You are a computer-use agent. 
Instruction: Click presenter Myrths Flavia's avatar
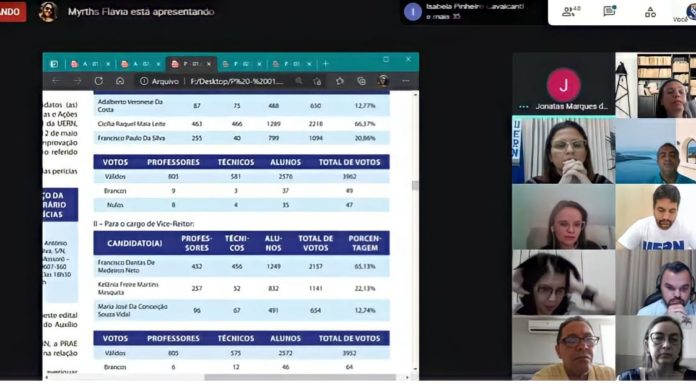pos(48,12)
